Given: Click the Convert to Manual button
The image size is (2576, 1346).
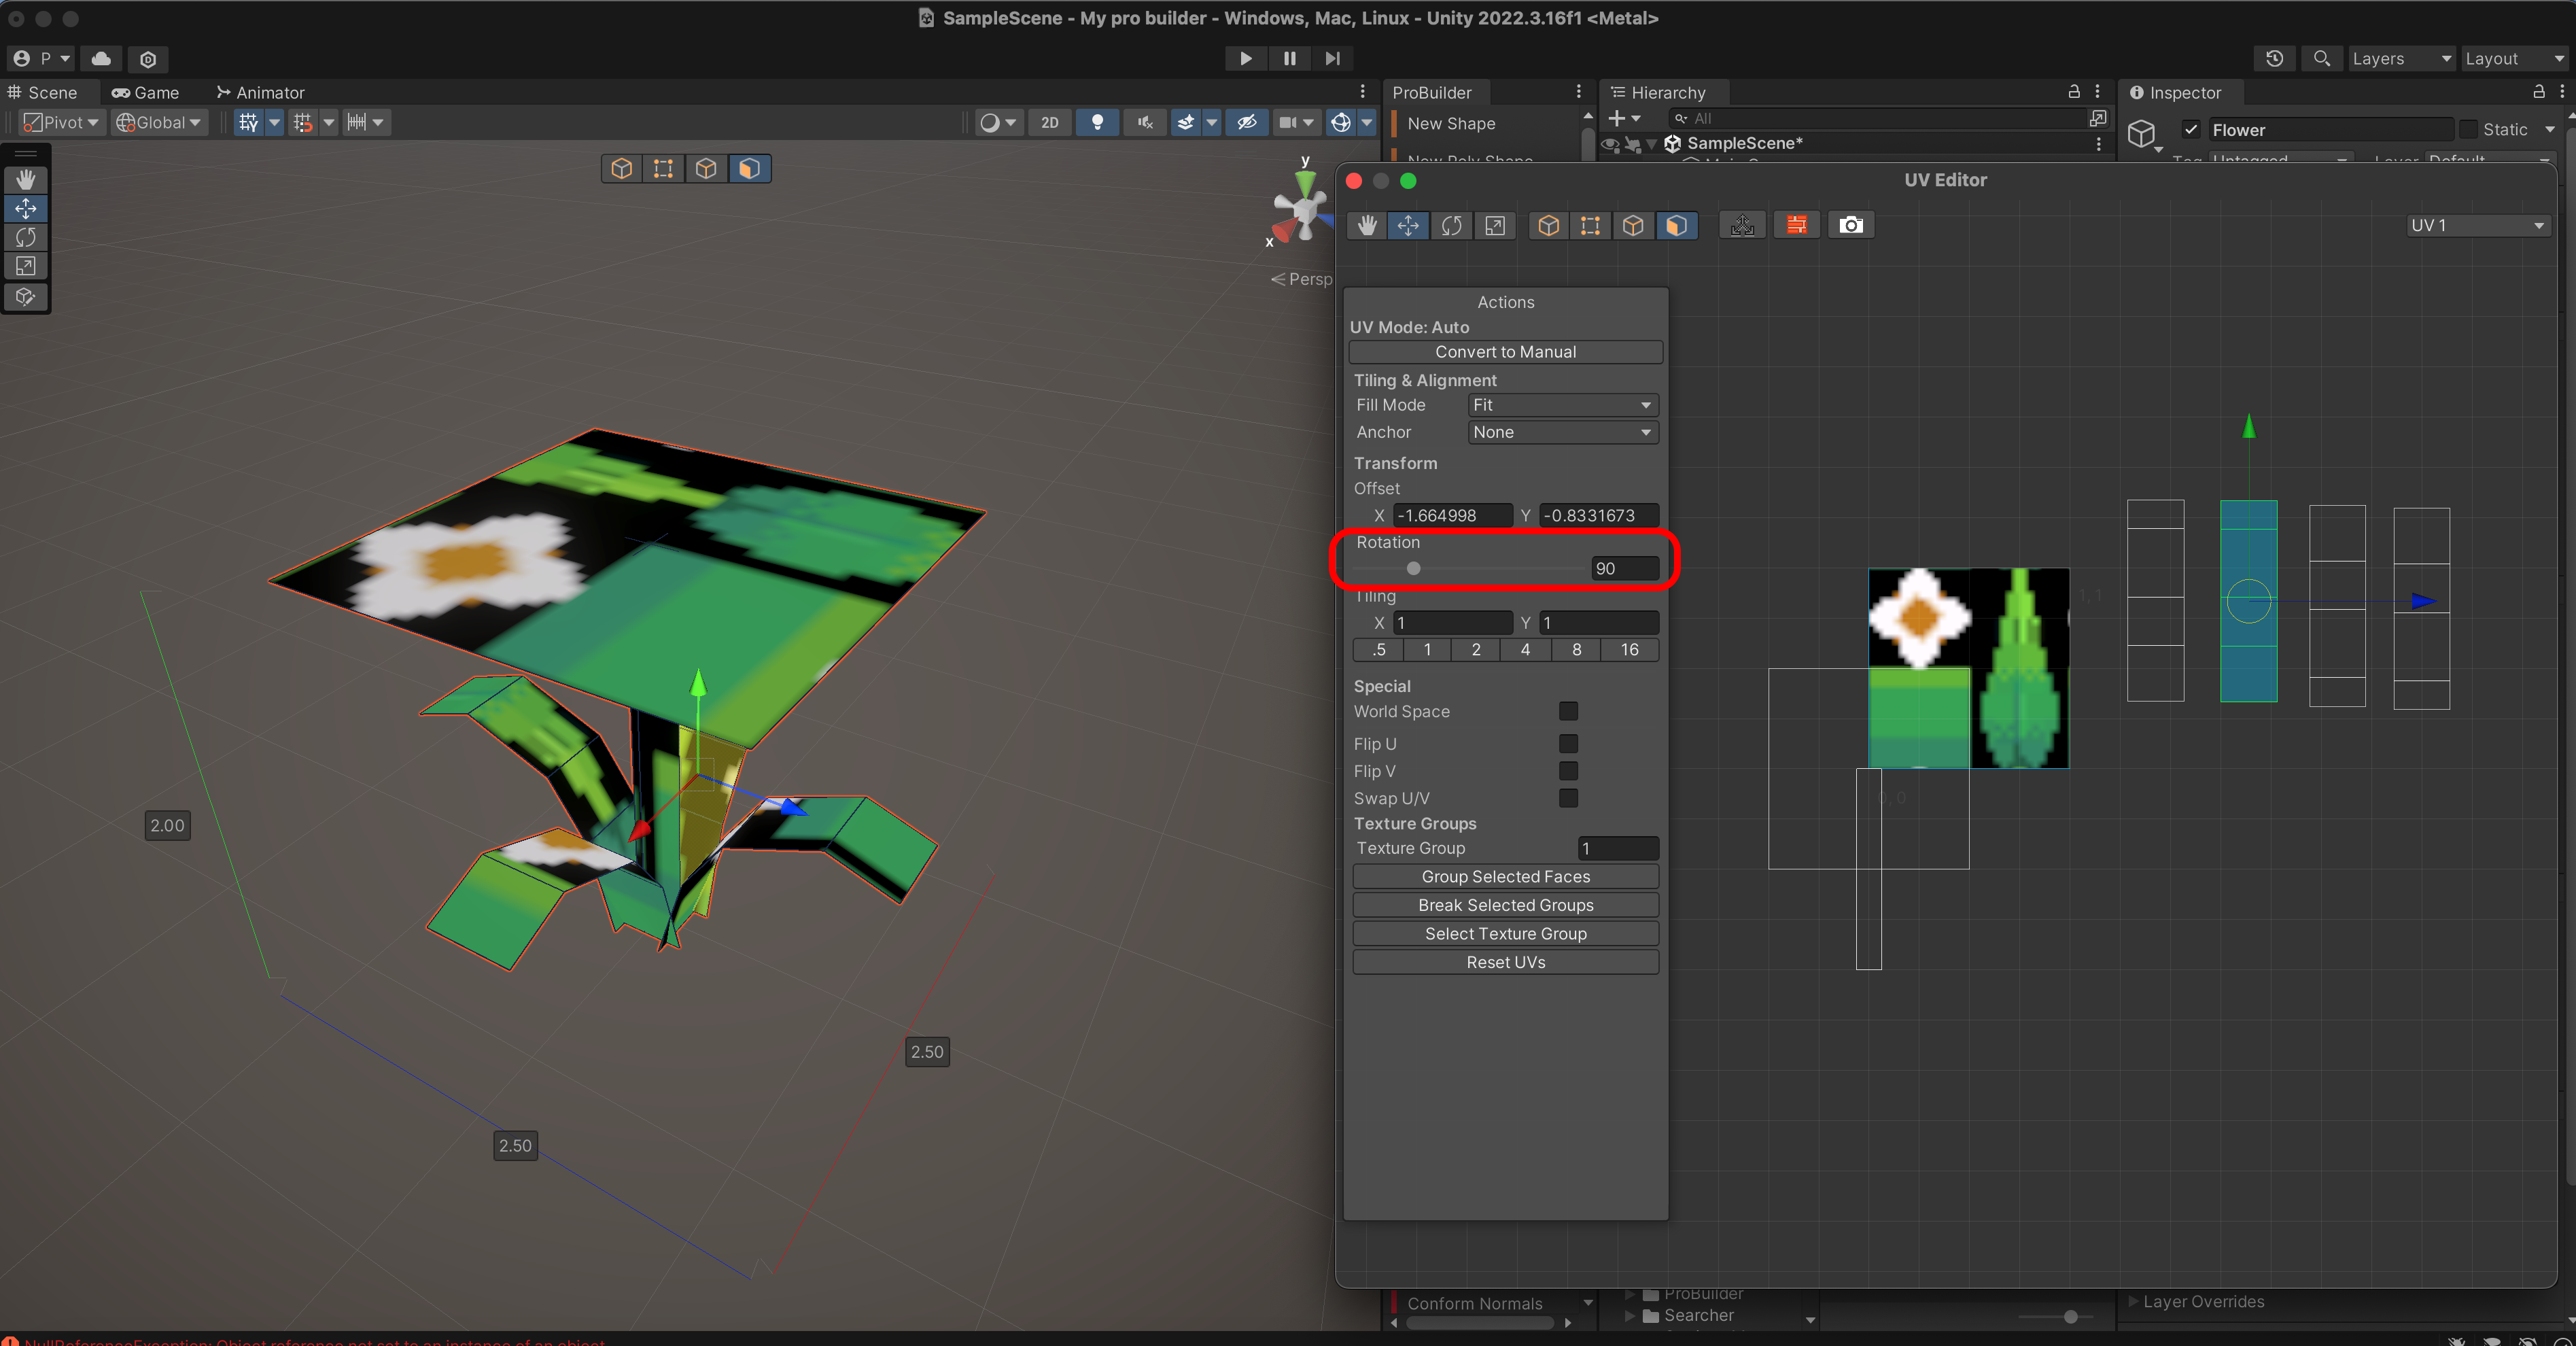Looking at the screenshot, I should pyautogui.click(x=1505, y=352).
